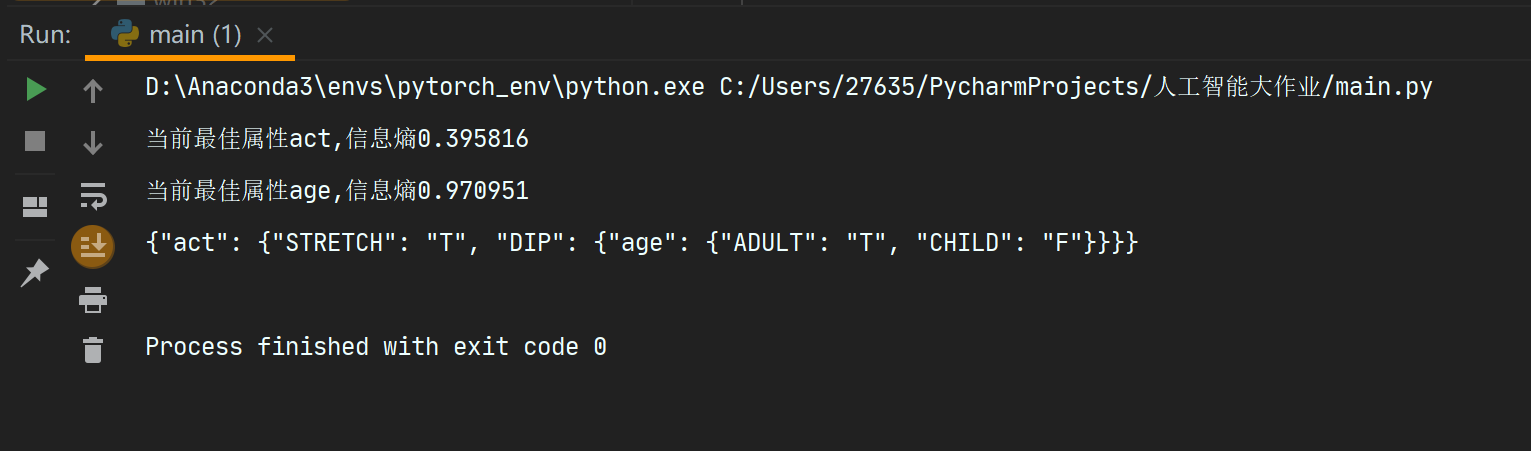Click the Process finished with exit code line

376,347
